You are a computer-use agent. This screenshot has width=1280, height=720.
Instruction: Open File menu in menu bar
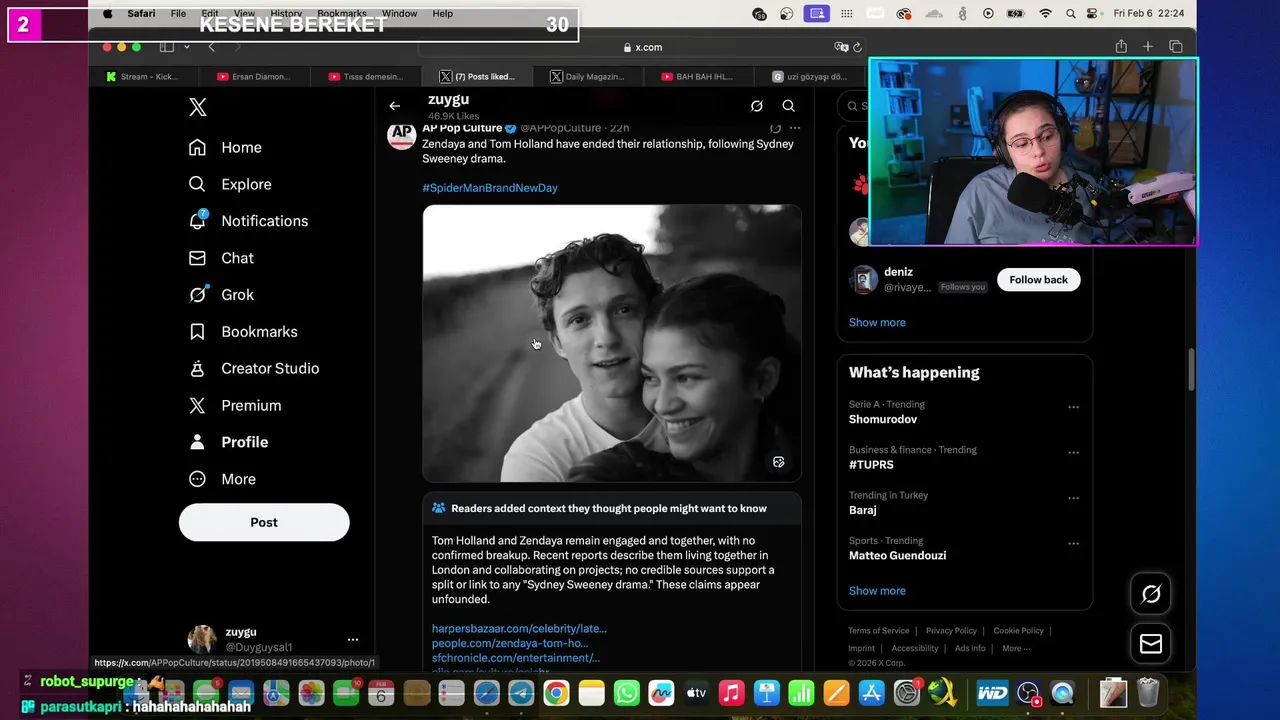(178, 14)
